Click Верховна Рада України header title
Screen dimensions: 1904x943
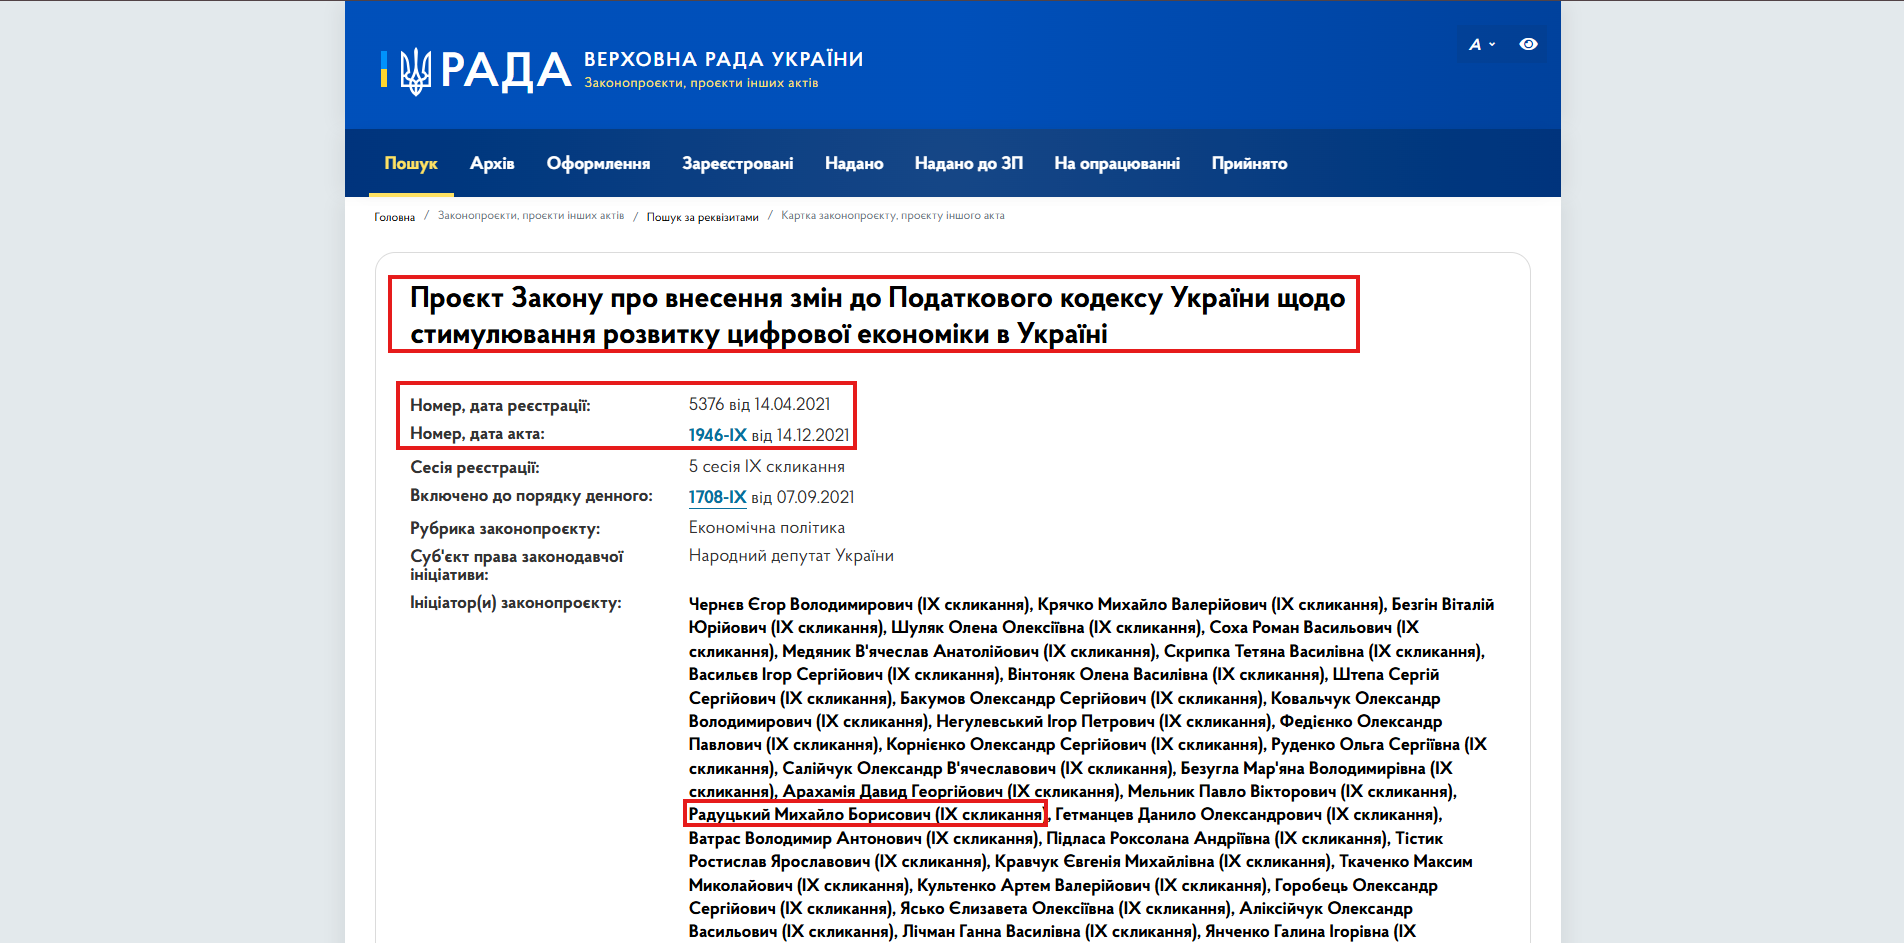pos(723,59)
